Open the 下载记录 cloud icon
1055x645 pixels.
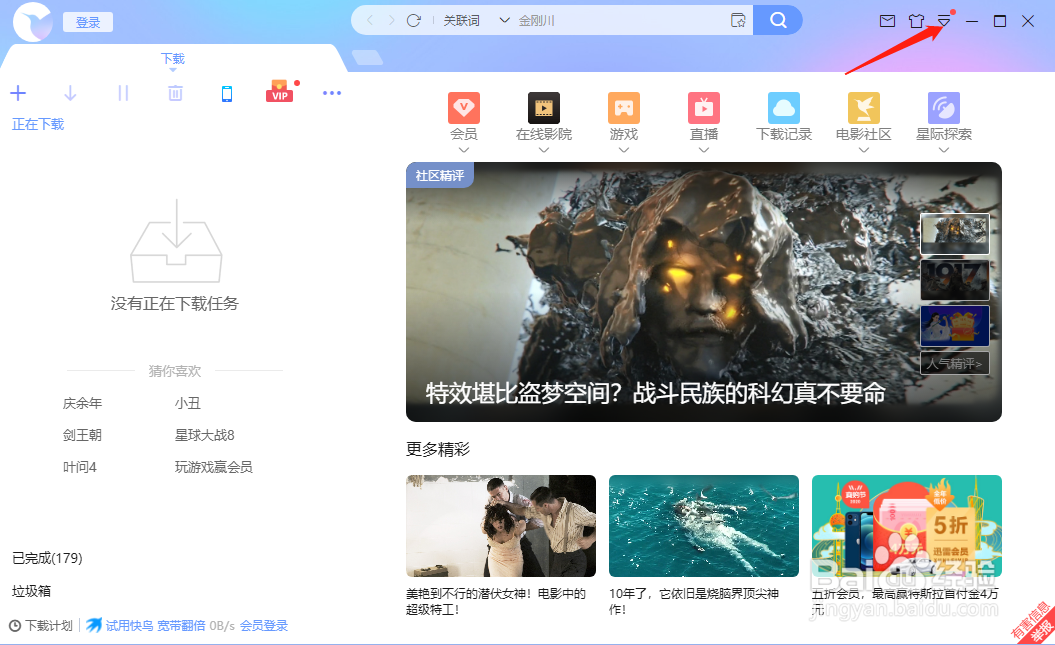pyautogui.click(x=784, y=108)
